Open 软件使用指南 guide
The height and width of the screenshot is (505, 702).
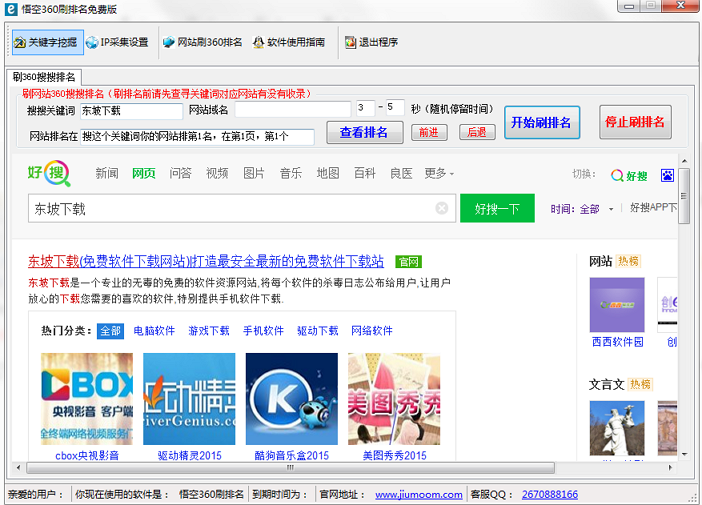[x=289, y=43]
